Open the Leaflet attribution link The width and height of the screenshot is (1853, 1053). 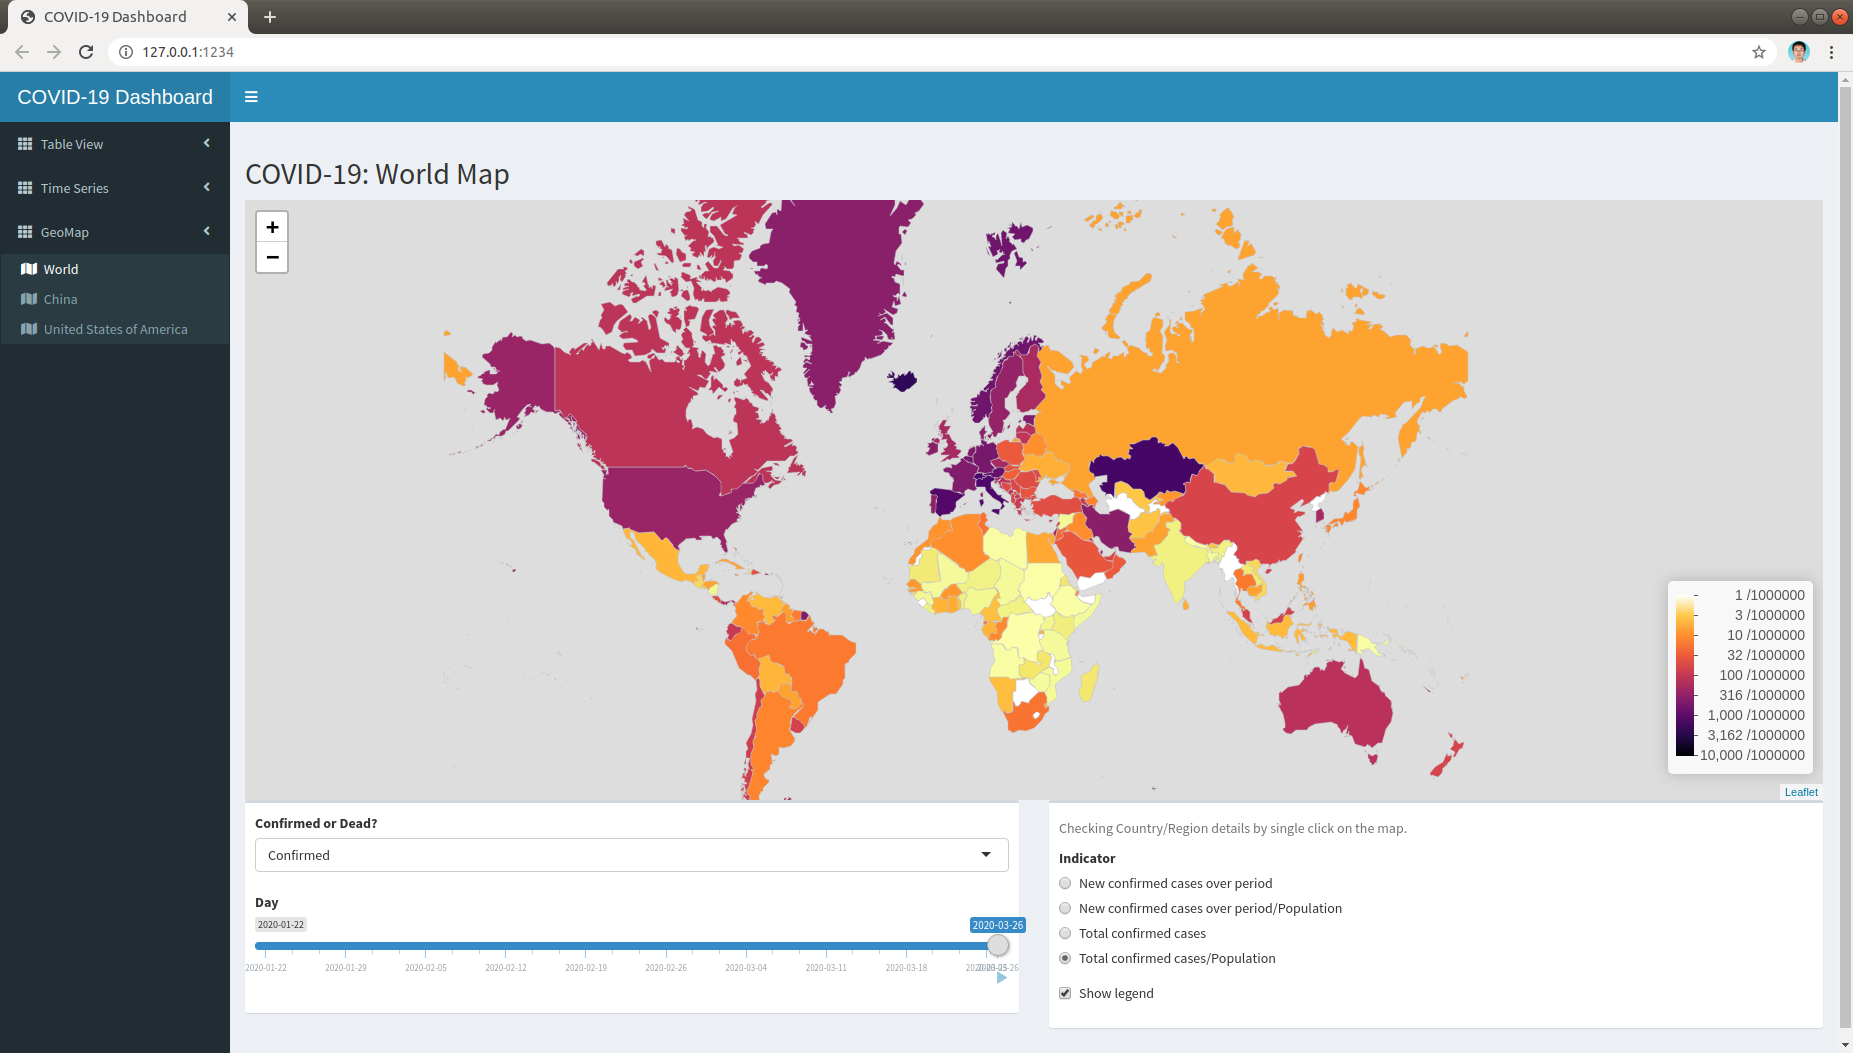(1801, 792)
